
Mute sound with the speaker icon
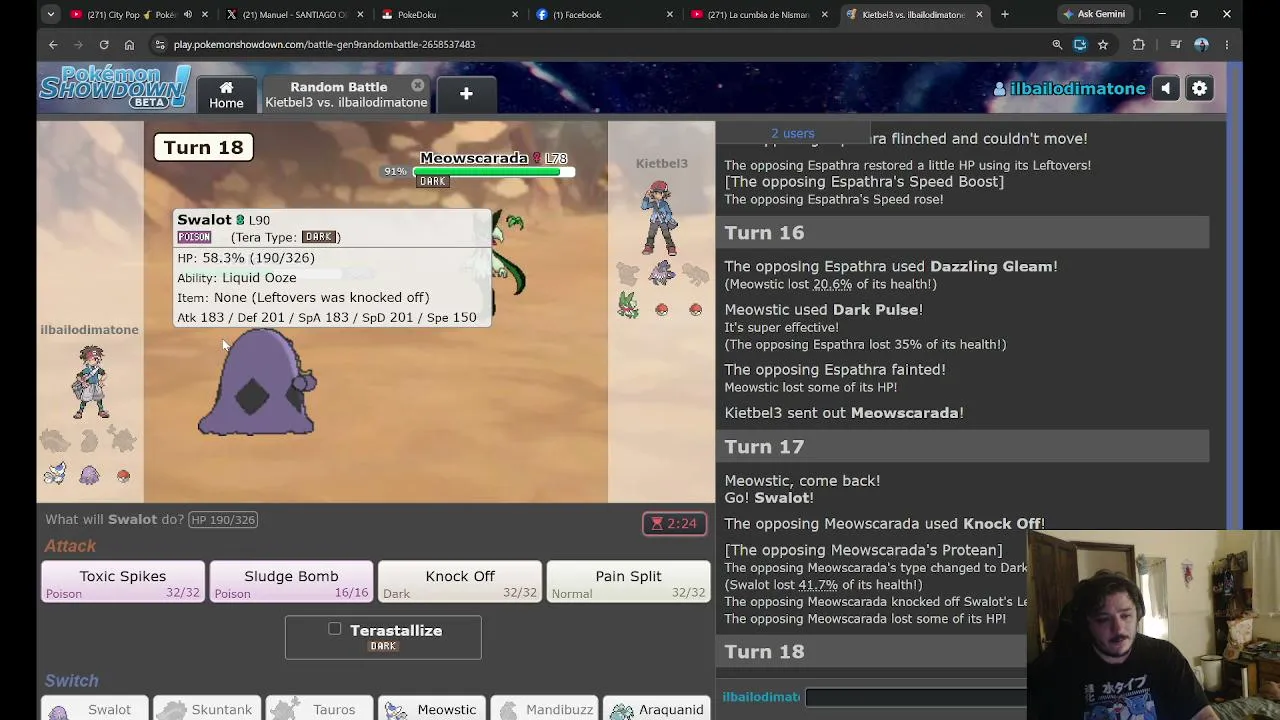[1166, 88]
